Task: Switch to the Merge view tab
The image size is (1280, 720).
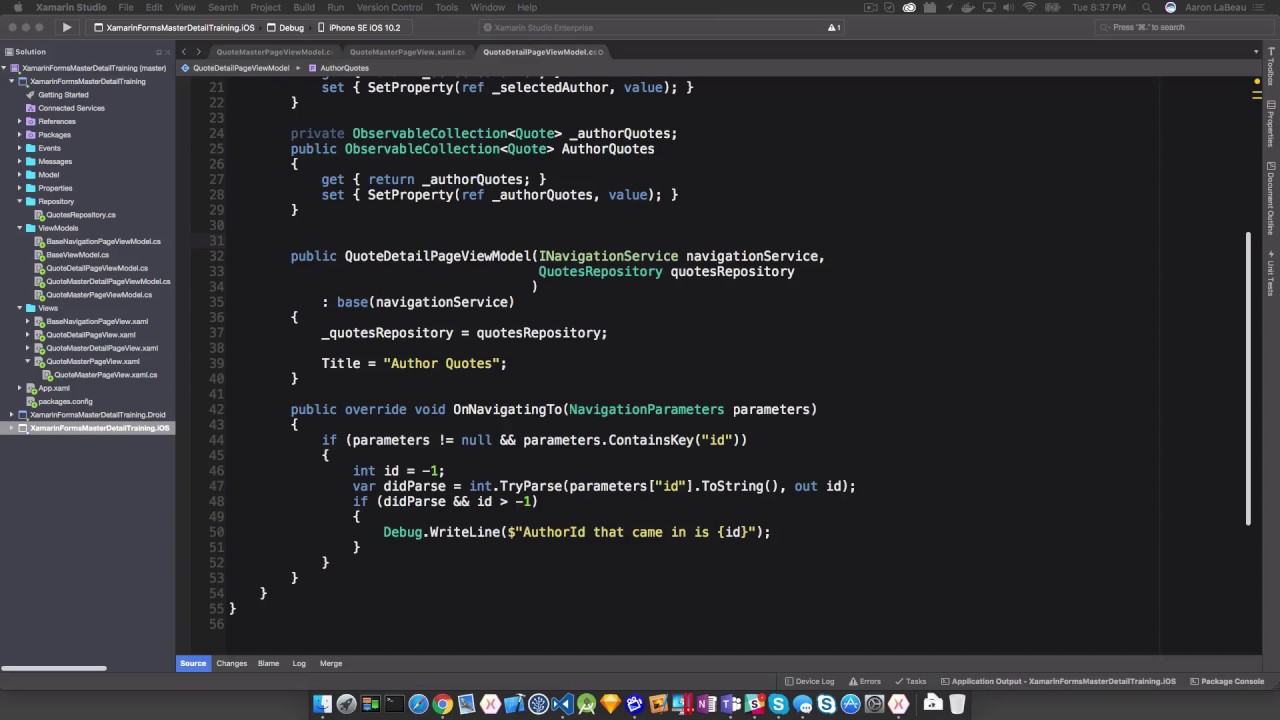Action: tap(331, 663)
